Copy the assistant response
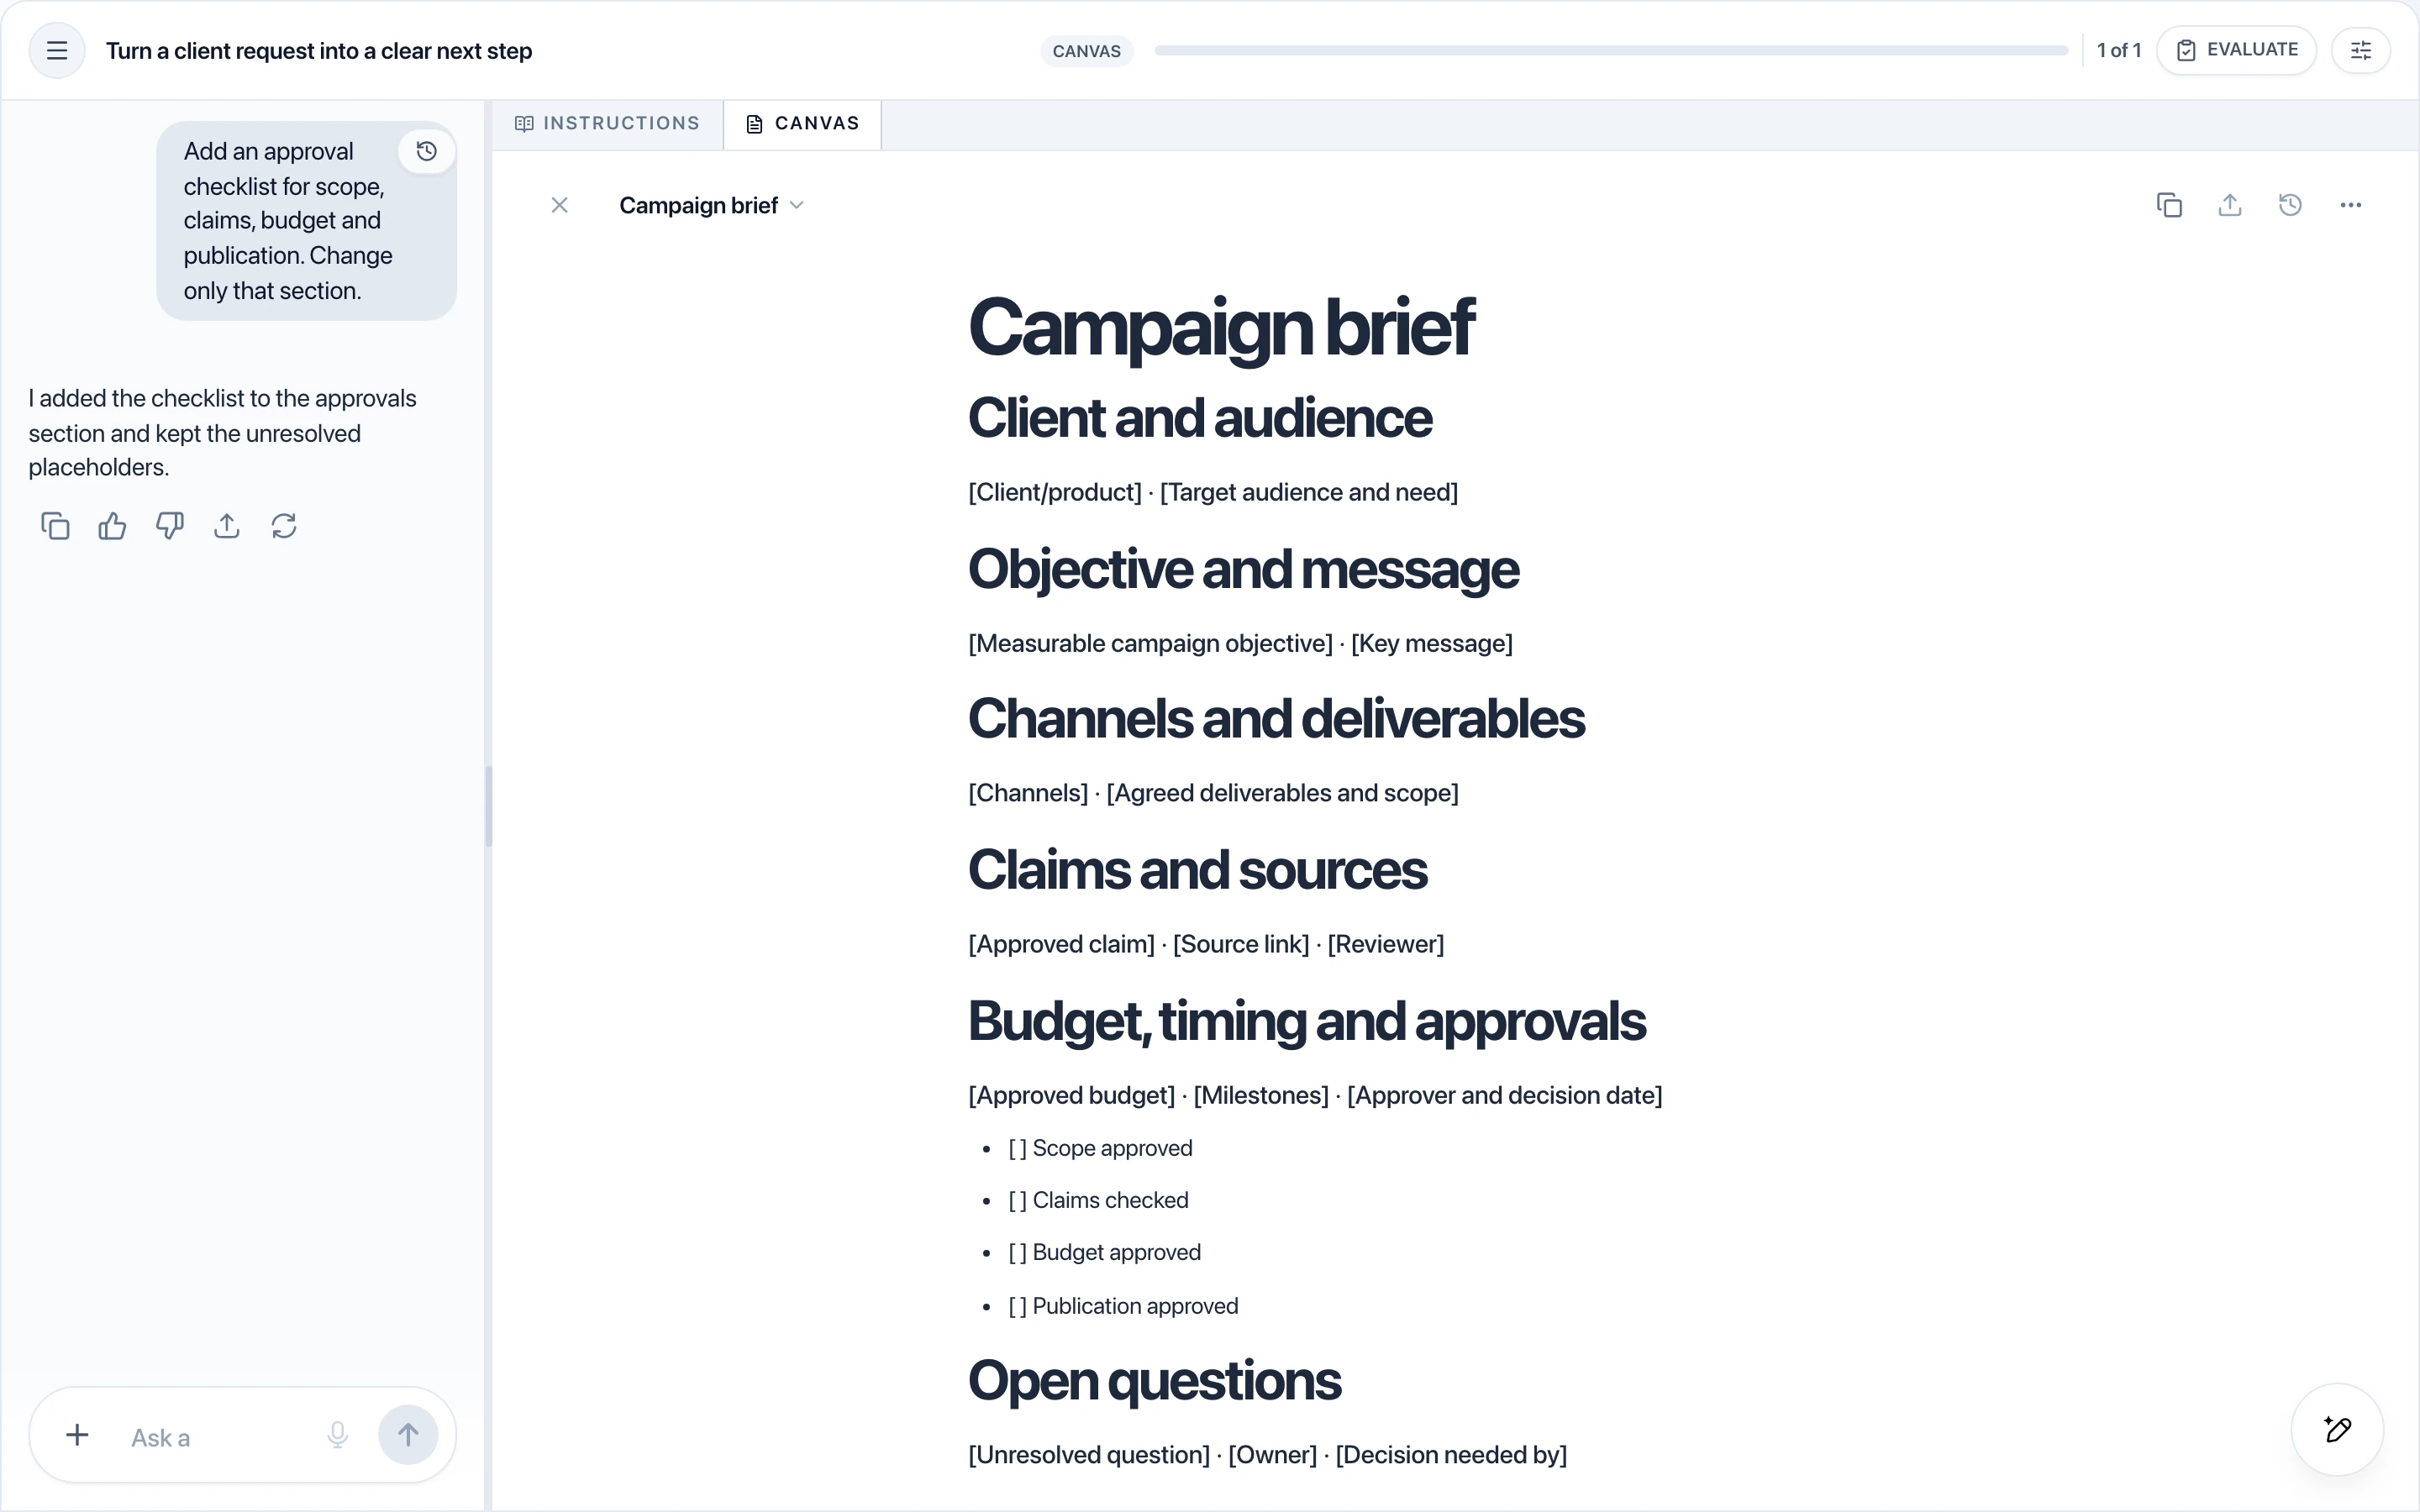Image resolution: width=2420 pixels, height=1512 pixels. (x=55, y=526)
